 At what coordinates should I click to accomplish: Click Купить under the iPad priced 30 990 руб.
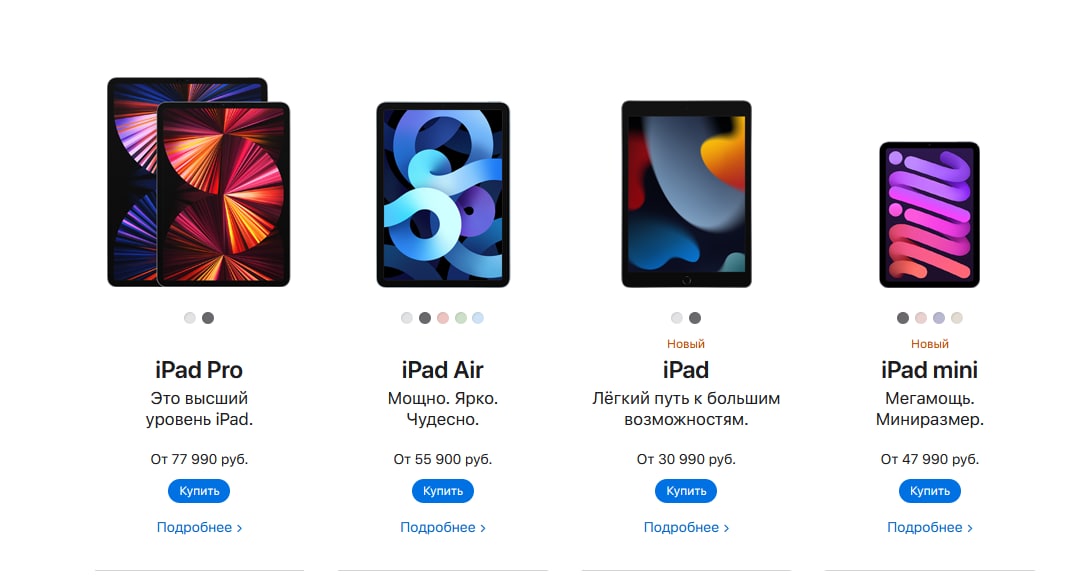(686, 491)
